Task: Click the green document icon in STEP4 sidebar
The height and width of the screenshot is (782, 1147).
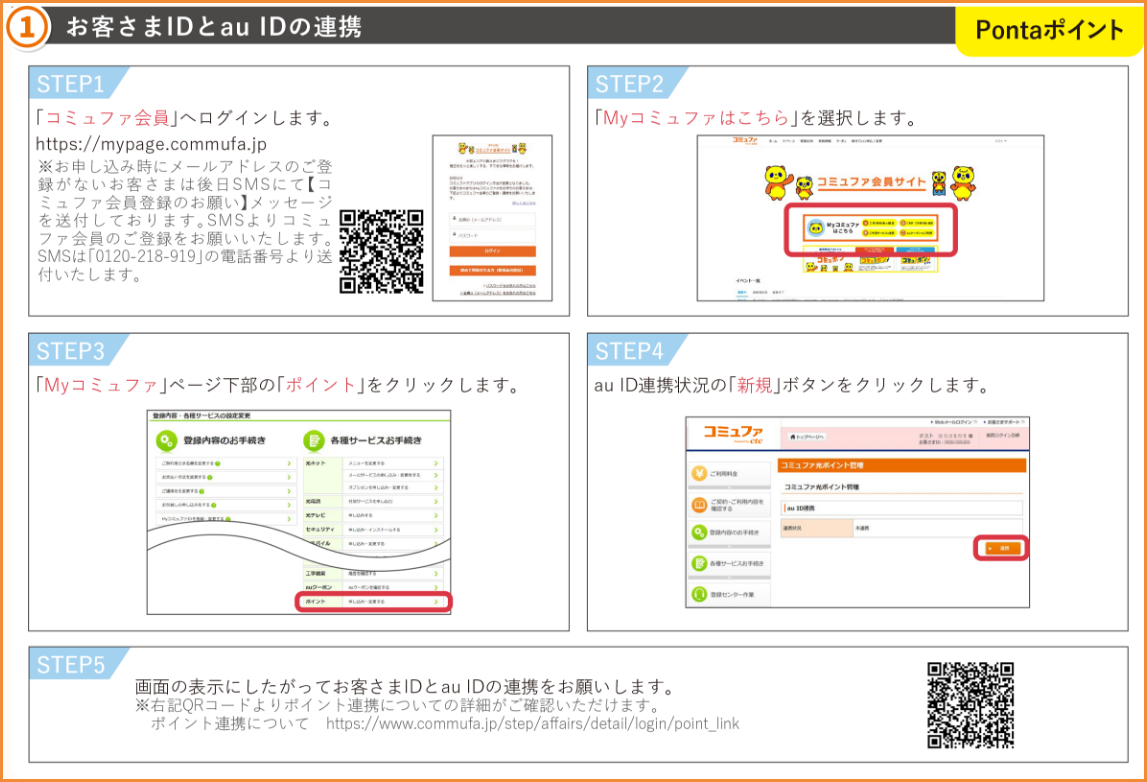Action: pyautogui.click(x=699, y=563)
